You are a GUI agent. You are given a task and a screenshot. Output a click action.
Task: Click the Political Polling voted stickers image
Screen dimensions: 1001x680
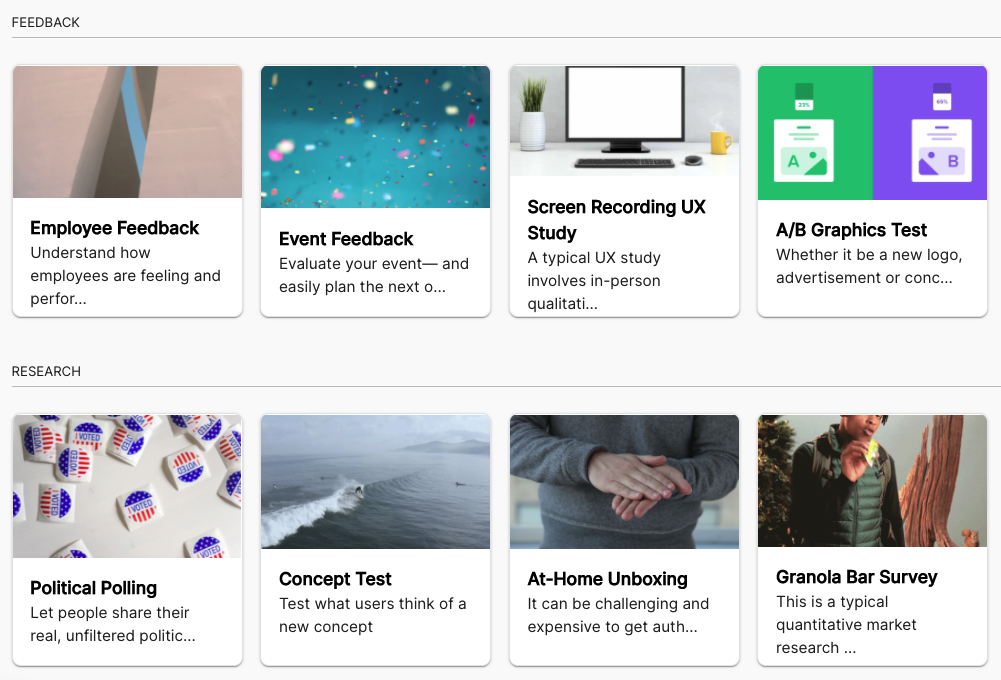coord(127,486)
